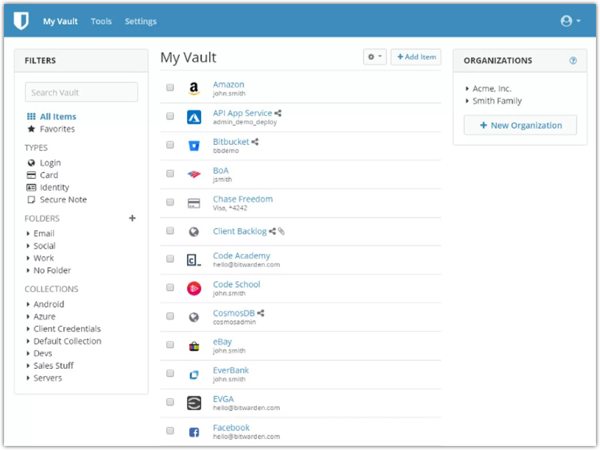This screenshot has height=450, width=600.
Task: Click the Amazon item logo icon
Action: coord(194,88)
